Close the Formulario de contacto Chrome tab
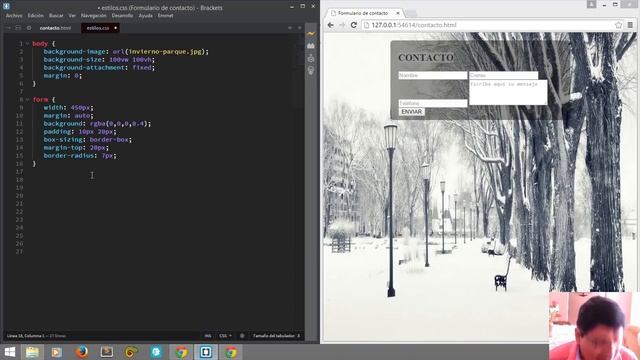 398,13
